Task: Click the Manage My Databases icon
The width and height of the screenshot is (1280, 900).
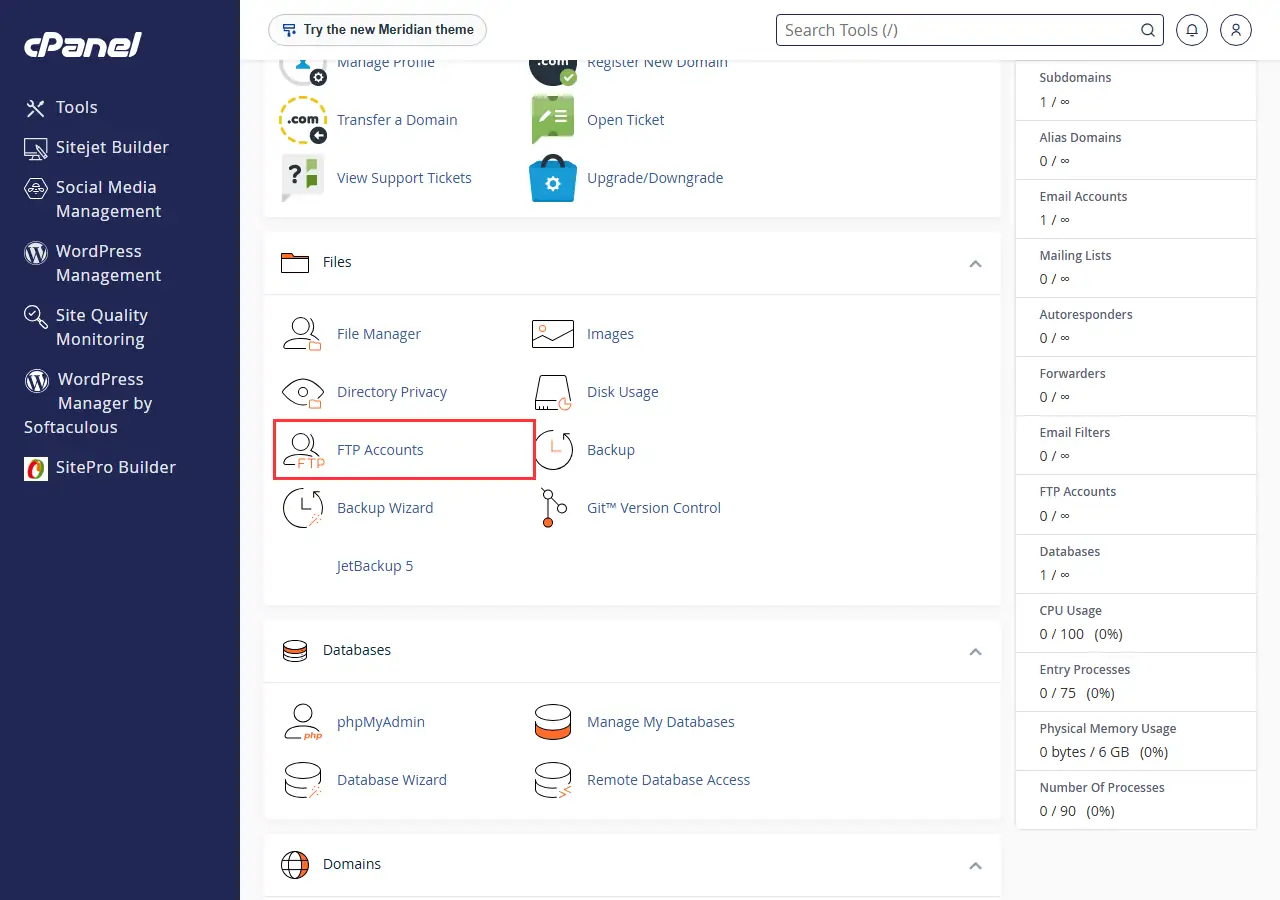Action: click(x=553, y=722)
